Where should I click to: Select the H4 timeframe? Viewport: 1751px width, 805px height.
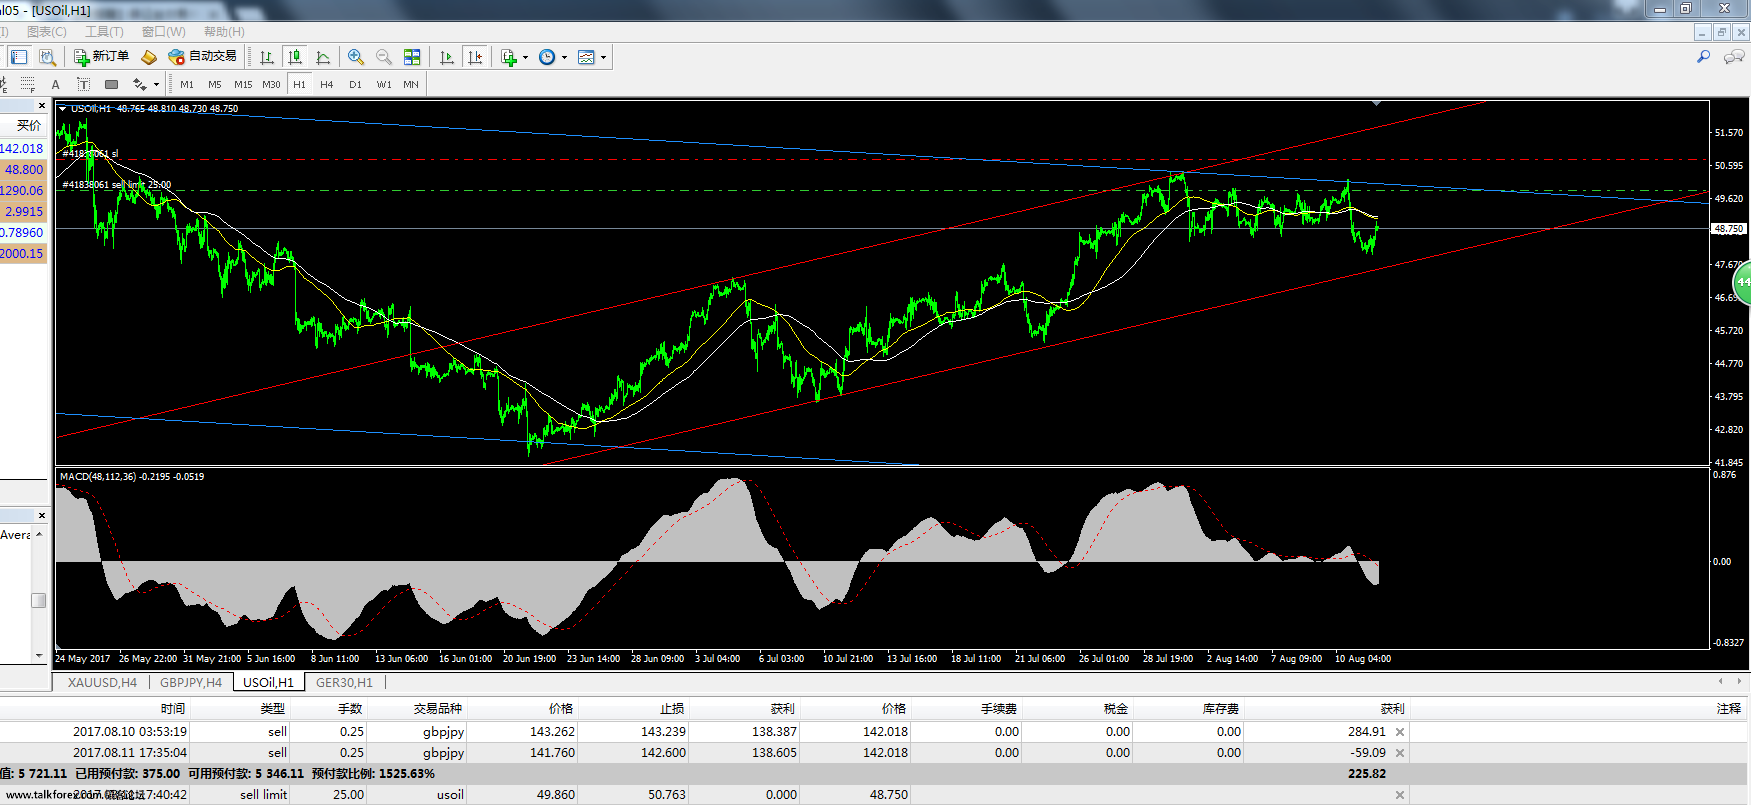click(x=327, y=84)
